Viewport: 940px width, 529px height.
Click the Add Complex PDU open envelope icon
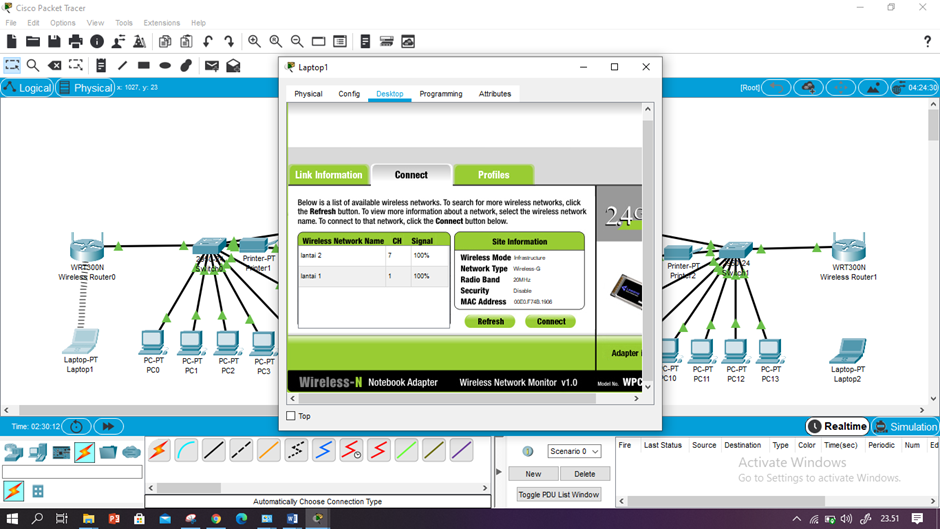point(233,65)
